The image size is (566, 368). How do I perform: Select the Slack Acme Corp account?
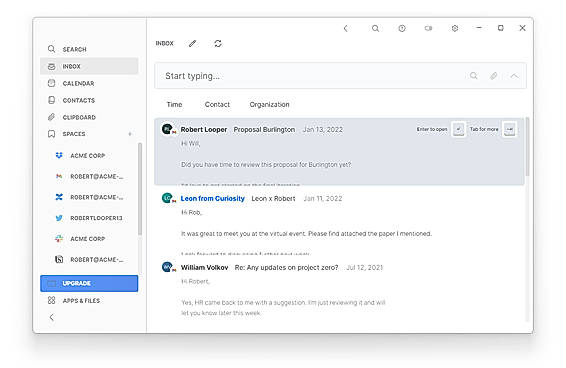coord(80,239)
